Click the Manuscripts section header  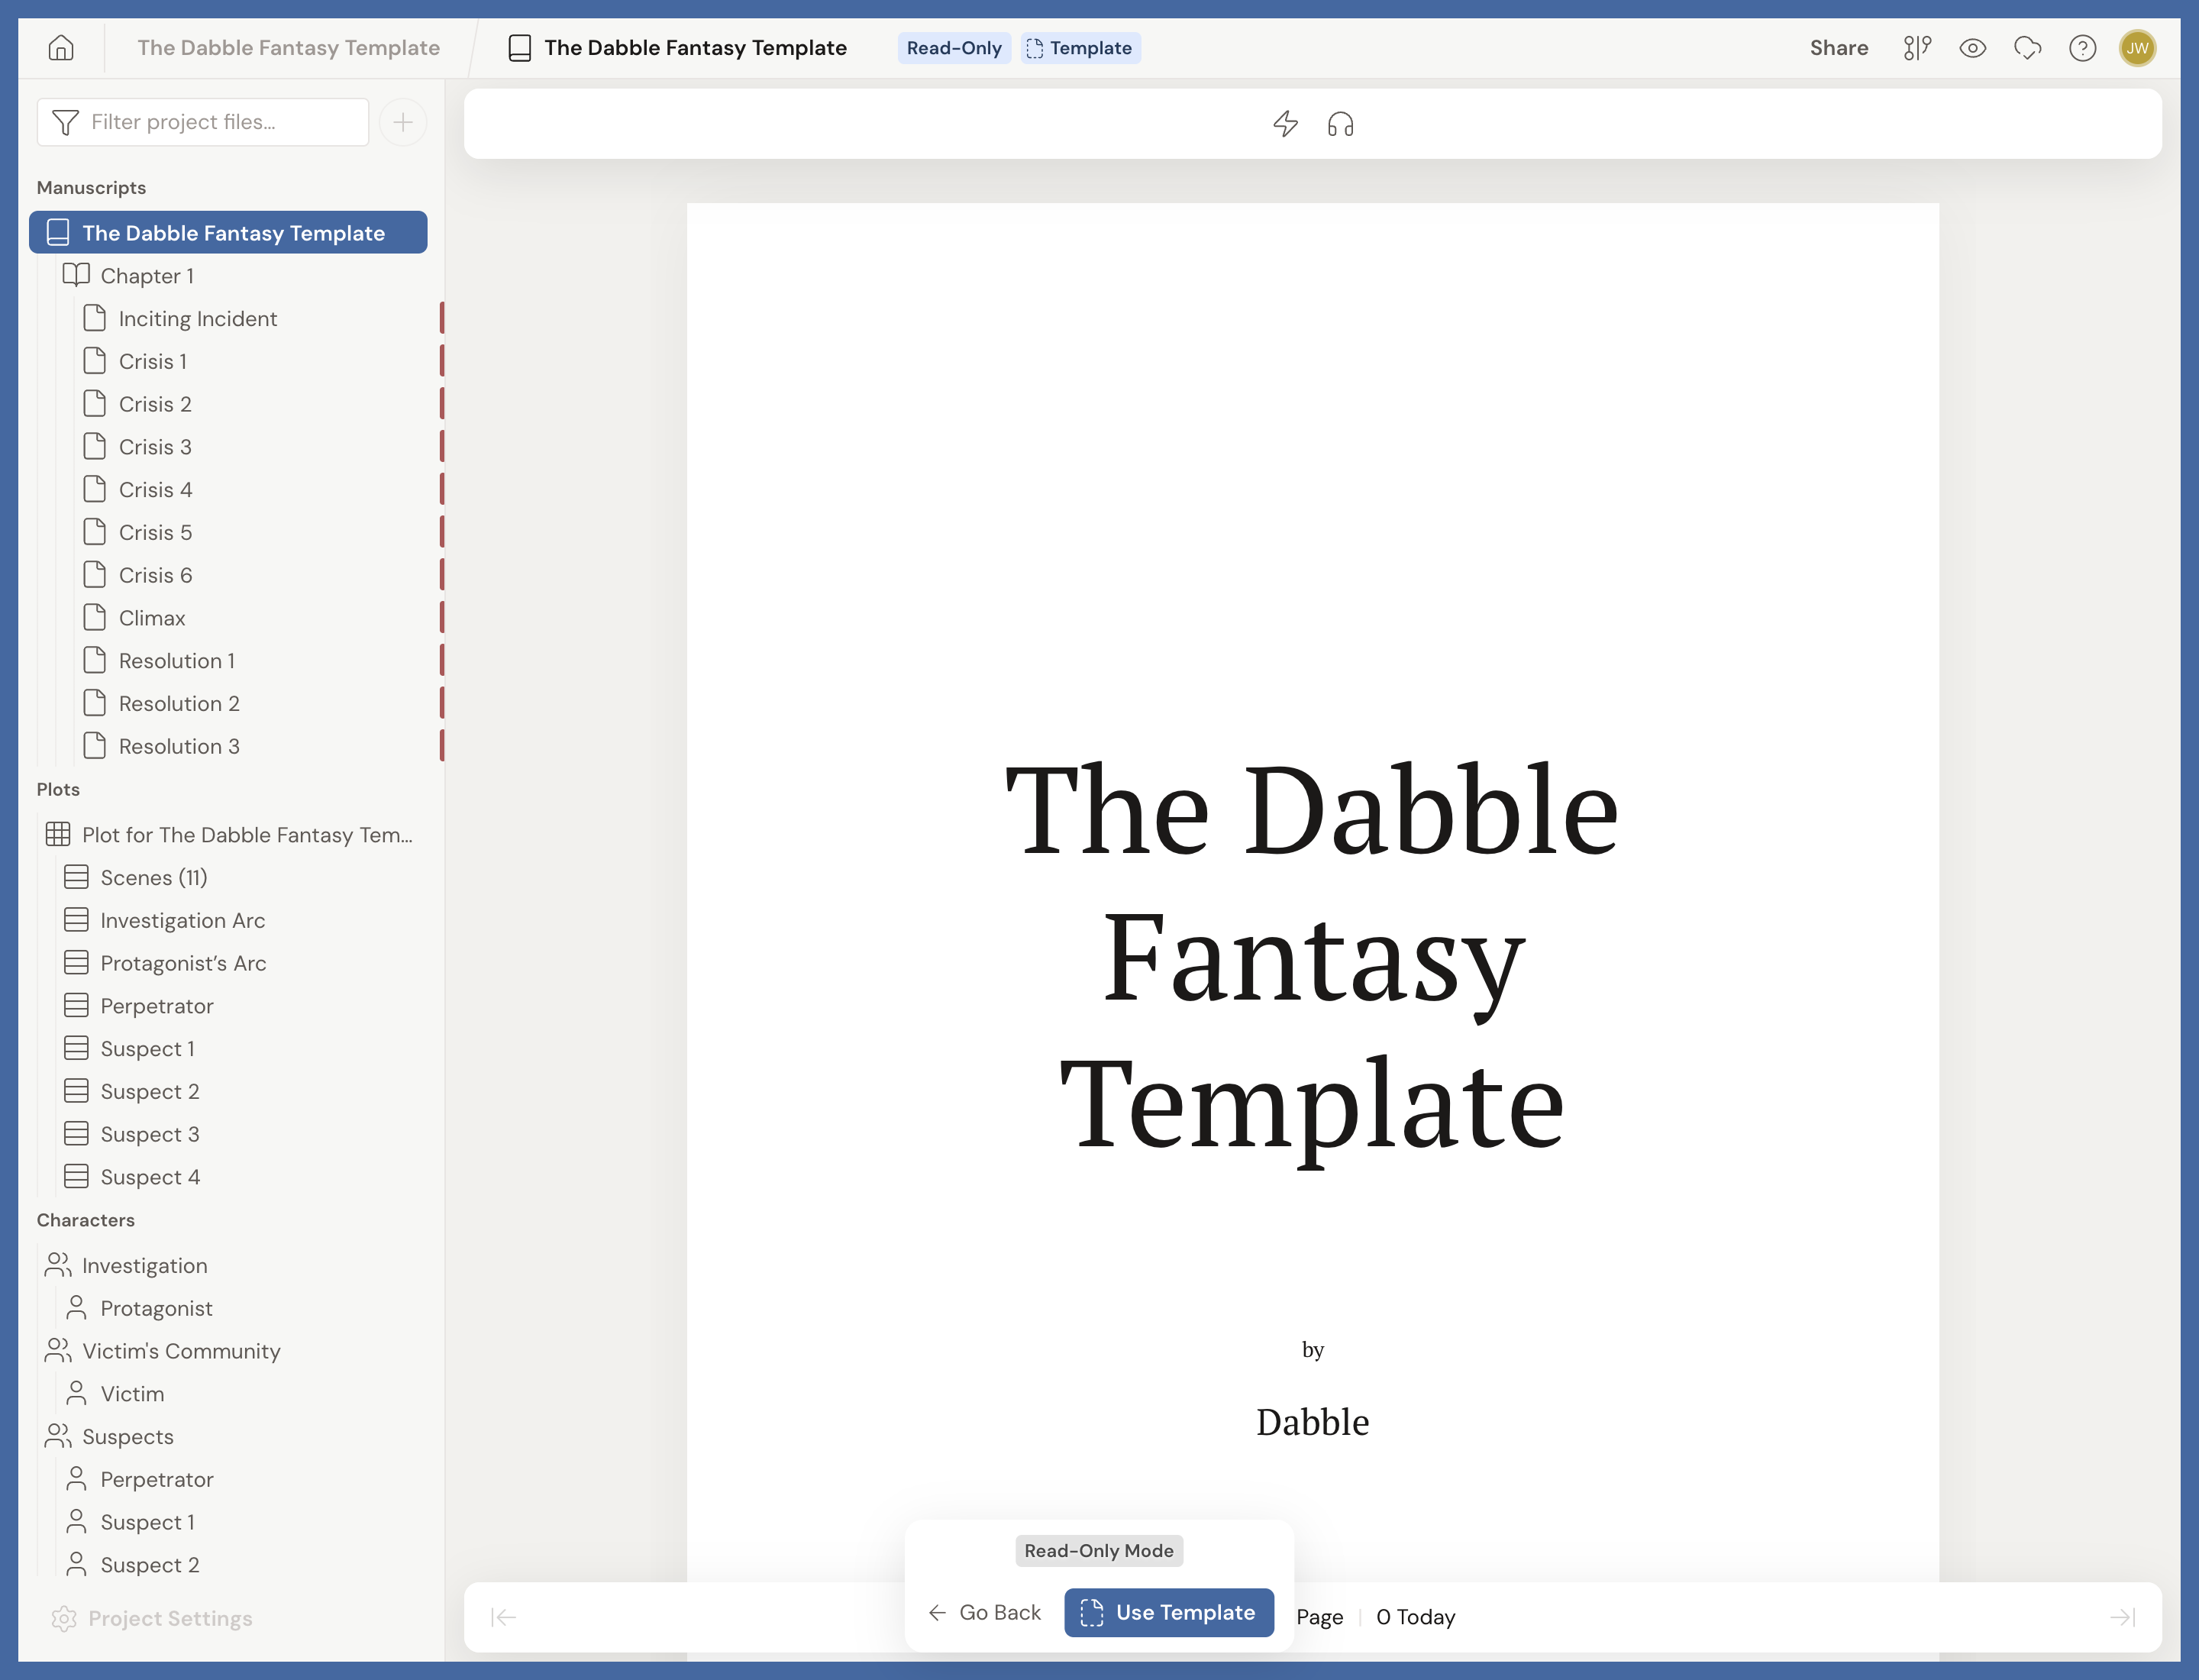click(91, 187)
